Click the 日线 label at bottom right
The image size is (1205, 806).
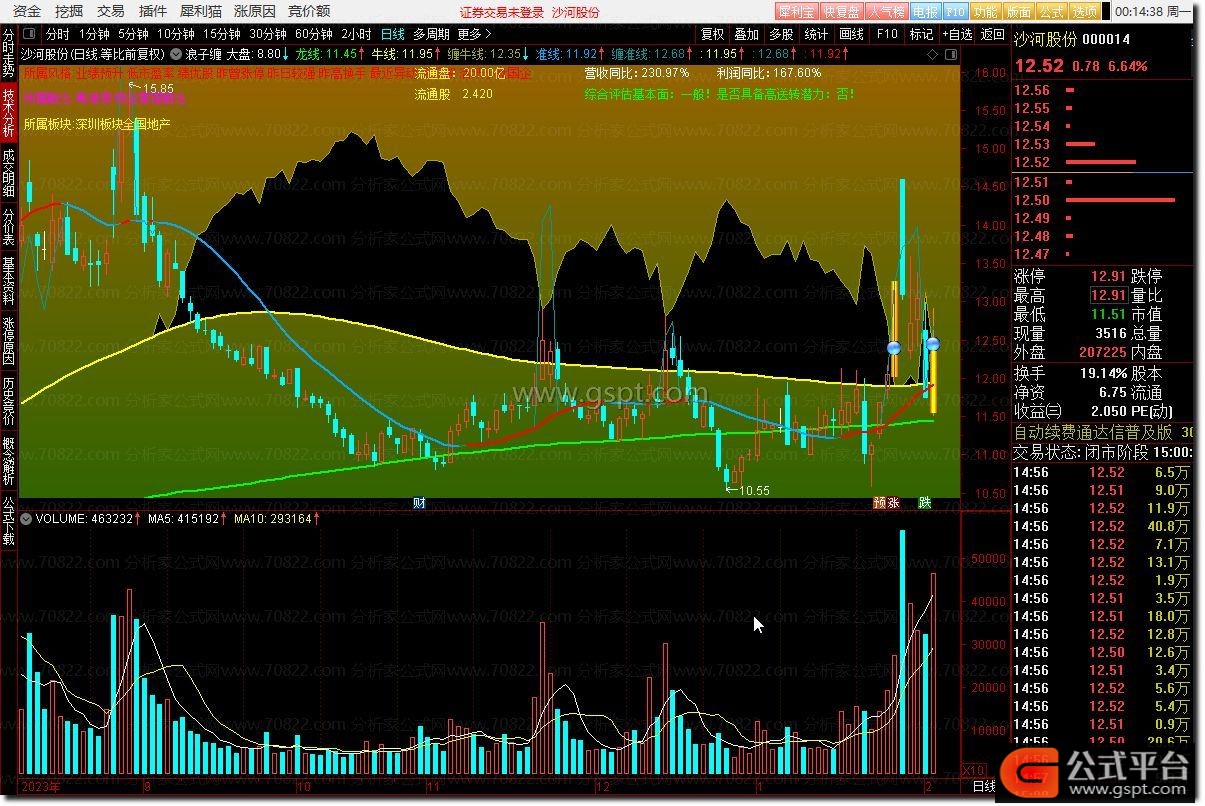pyautogui.click(x=985, y=788)
